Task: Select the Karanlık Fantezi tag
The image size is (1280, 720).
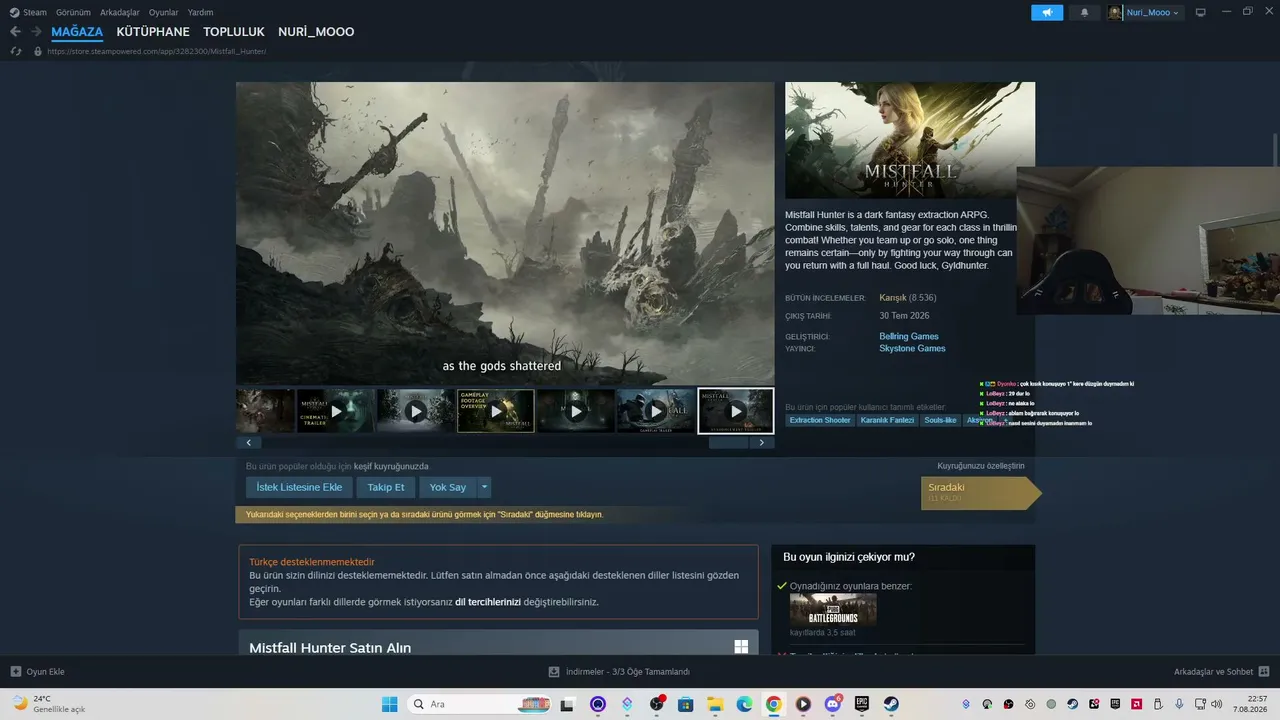Action: pos(888,420)
